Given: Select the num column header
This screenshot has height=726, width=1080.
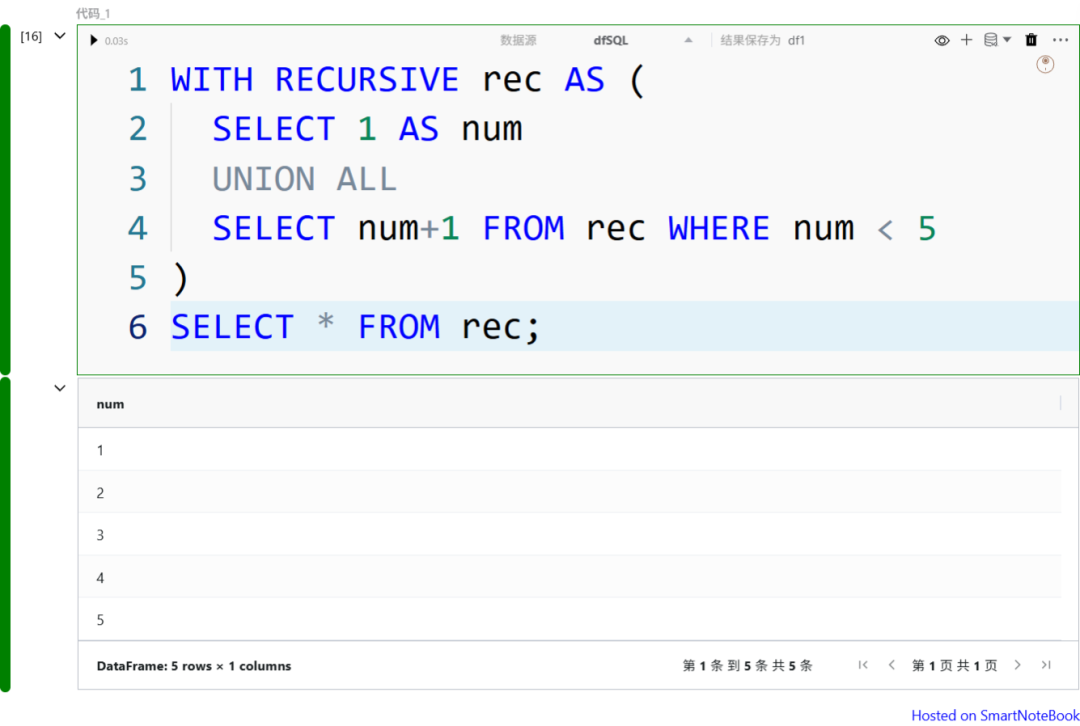Looking at the screenshot, I should click(110, 404).
